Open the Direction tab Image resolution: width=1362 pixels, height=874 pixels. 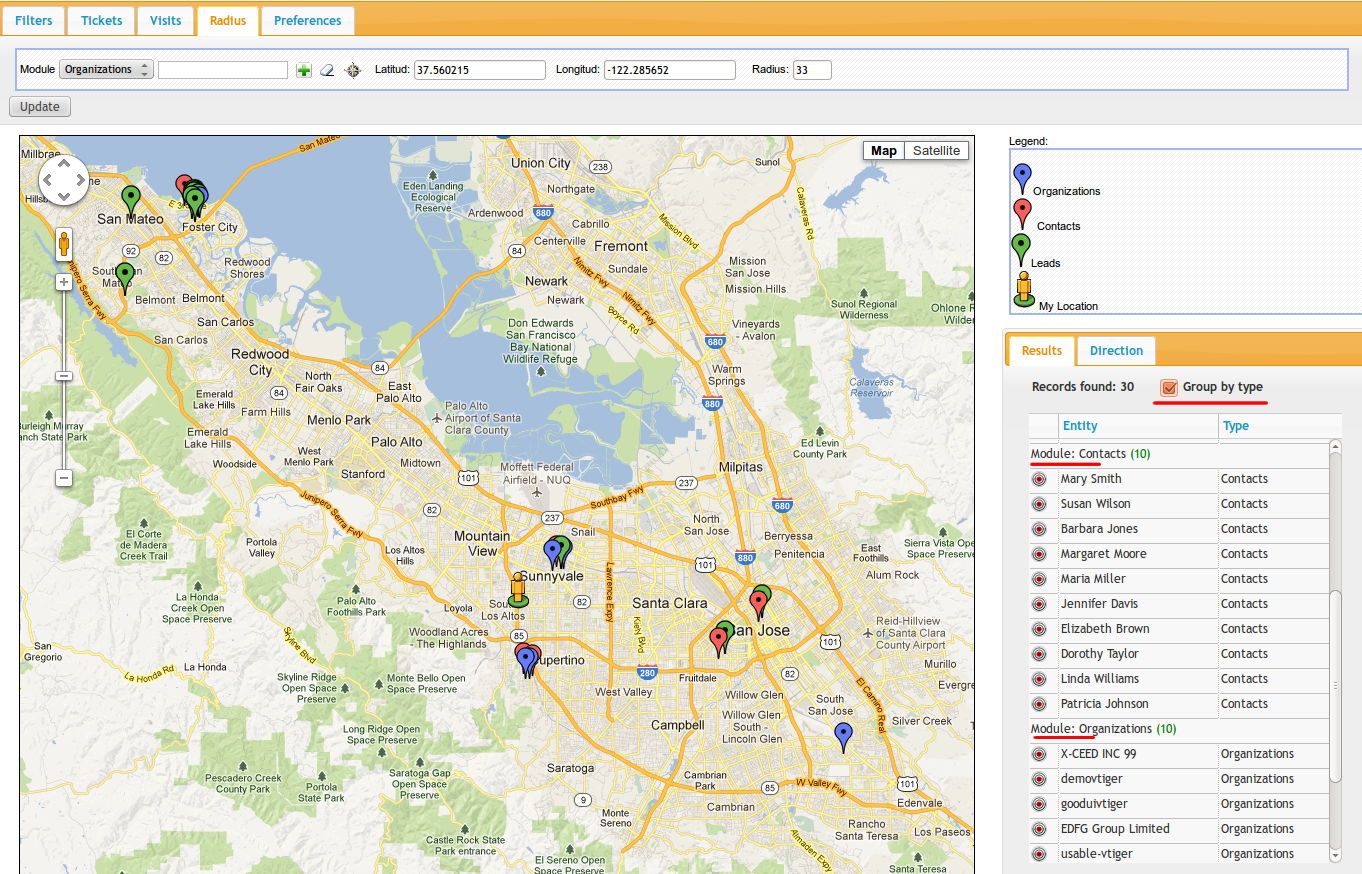click(1116, 351)
